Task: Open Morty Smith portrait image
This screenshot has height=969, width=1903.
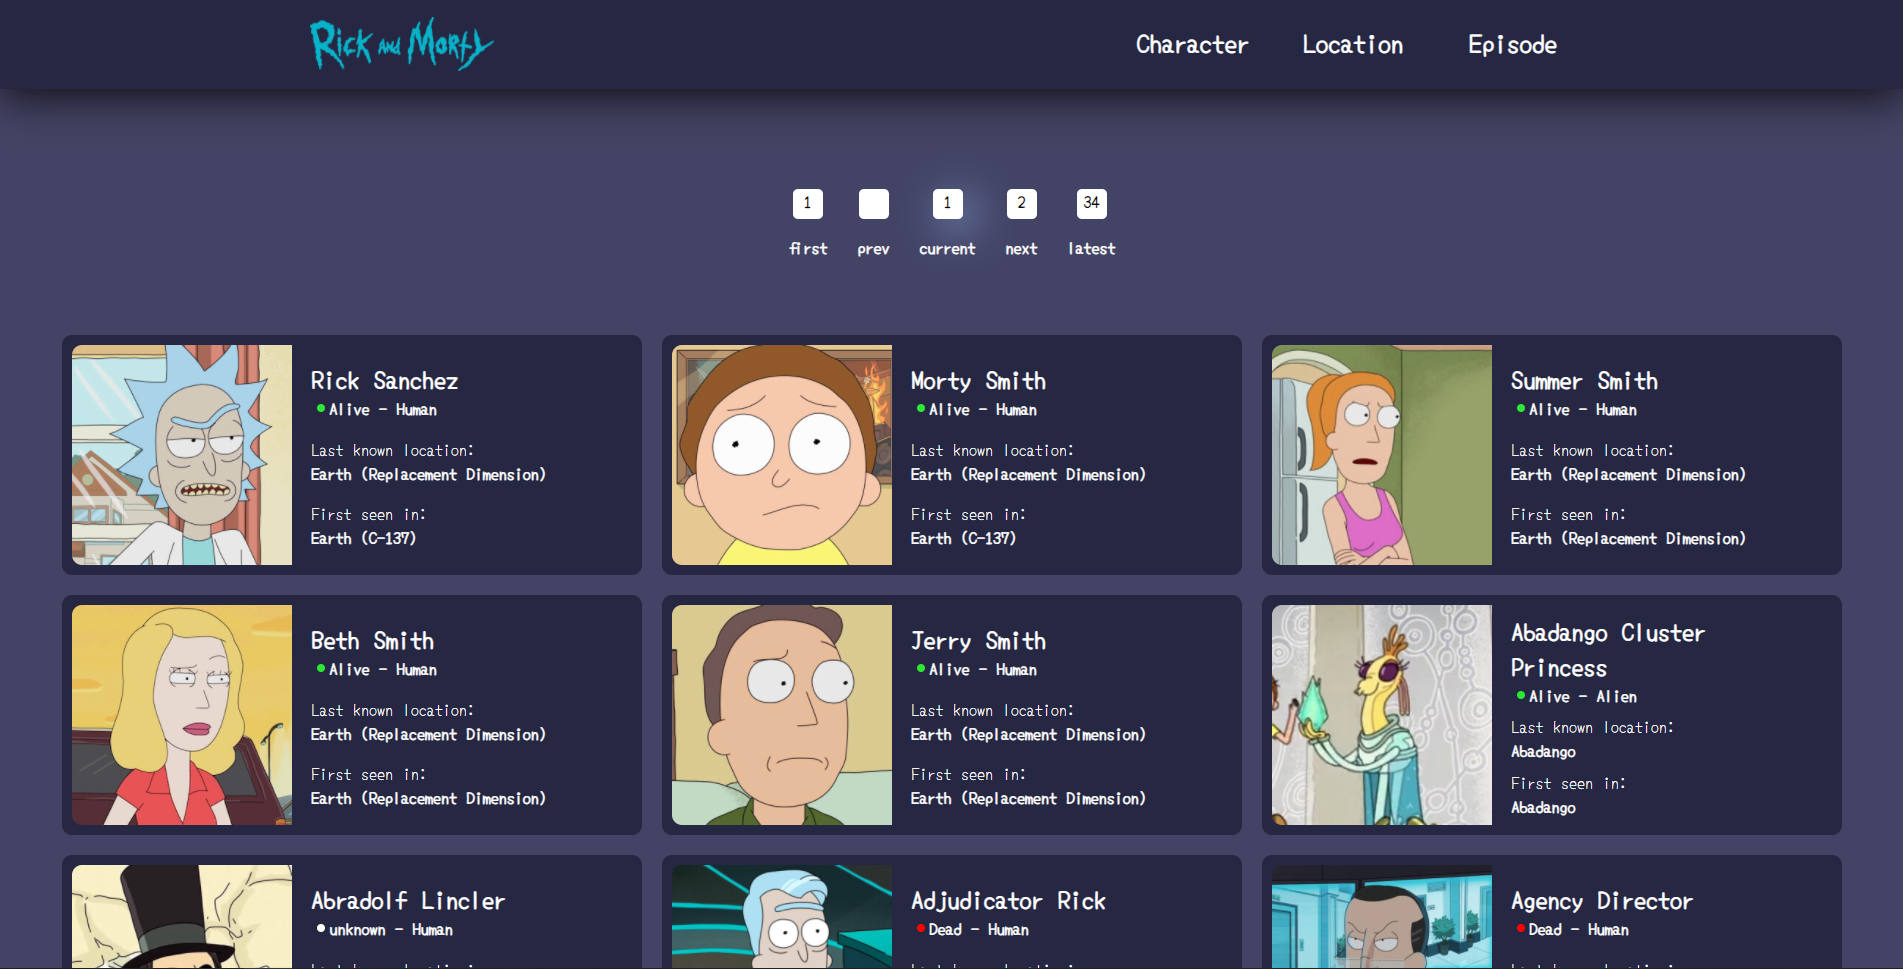Action: tap(782, 455)
